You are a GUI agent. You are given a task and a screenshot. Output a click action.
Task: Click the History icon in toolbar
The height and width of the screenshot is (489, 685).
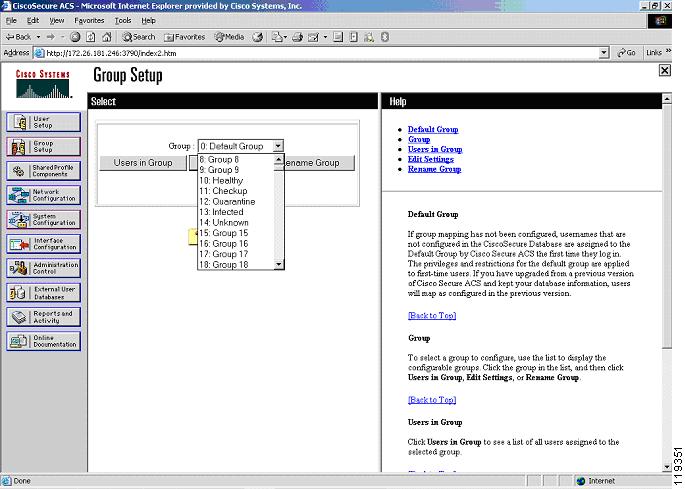(258, 37)
